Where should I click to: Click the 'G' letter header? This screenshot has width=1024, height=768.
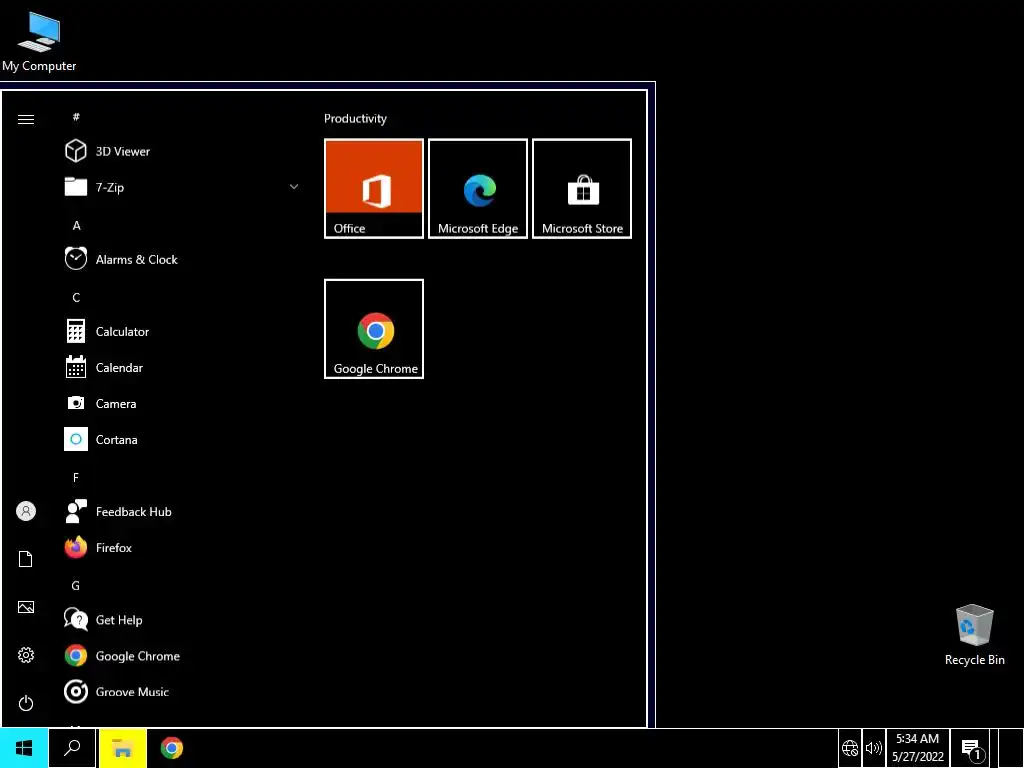pos(76,586)
